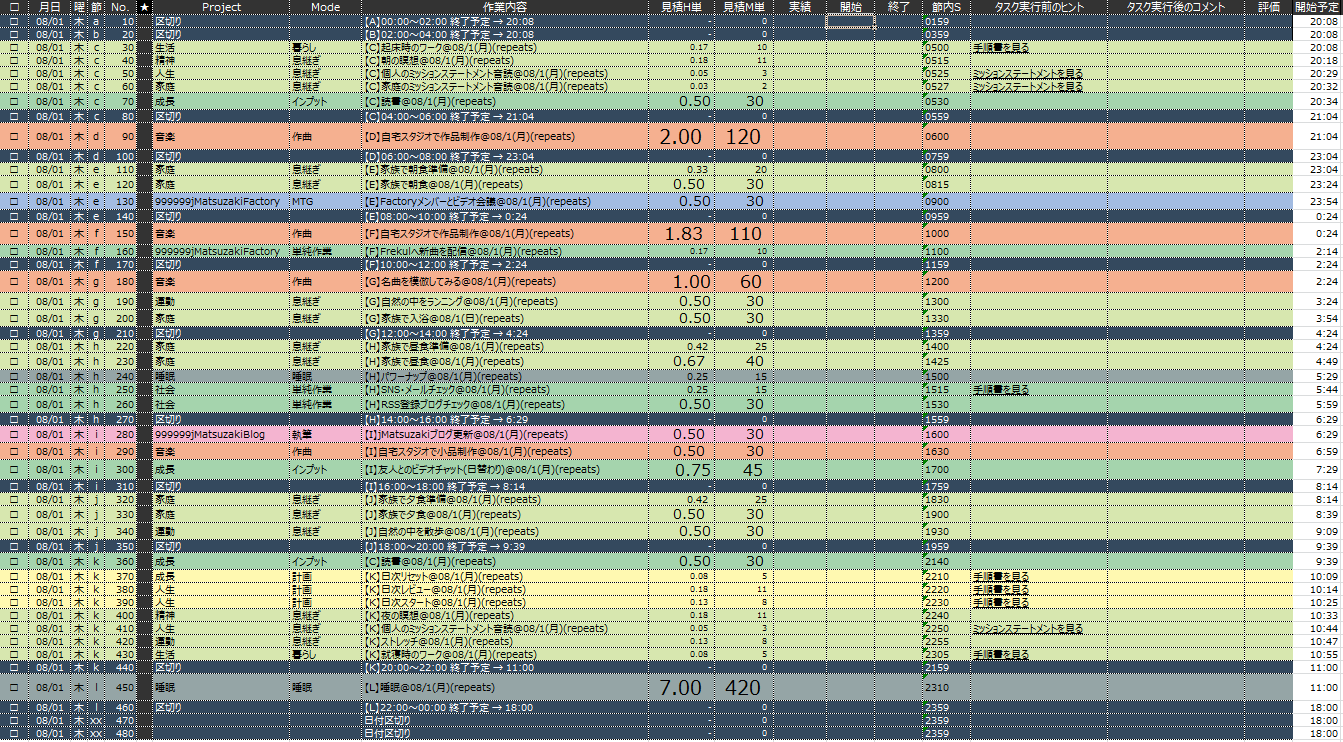Select task cell パワーナップ
Image resolution: width=1343 pixels, height=742 pixels.
point(505,376)
